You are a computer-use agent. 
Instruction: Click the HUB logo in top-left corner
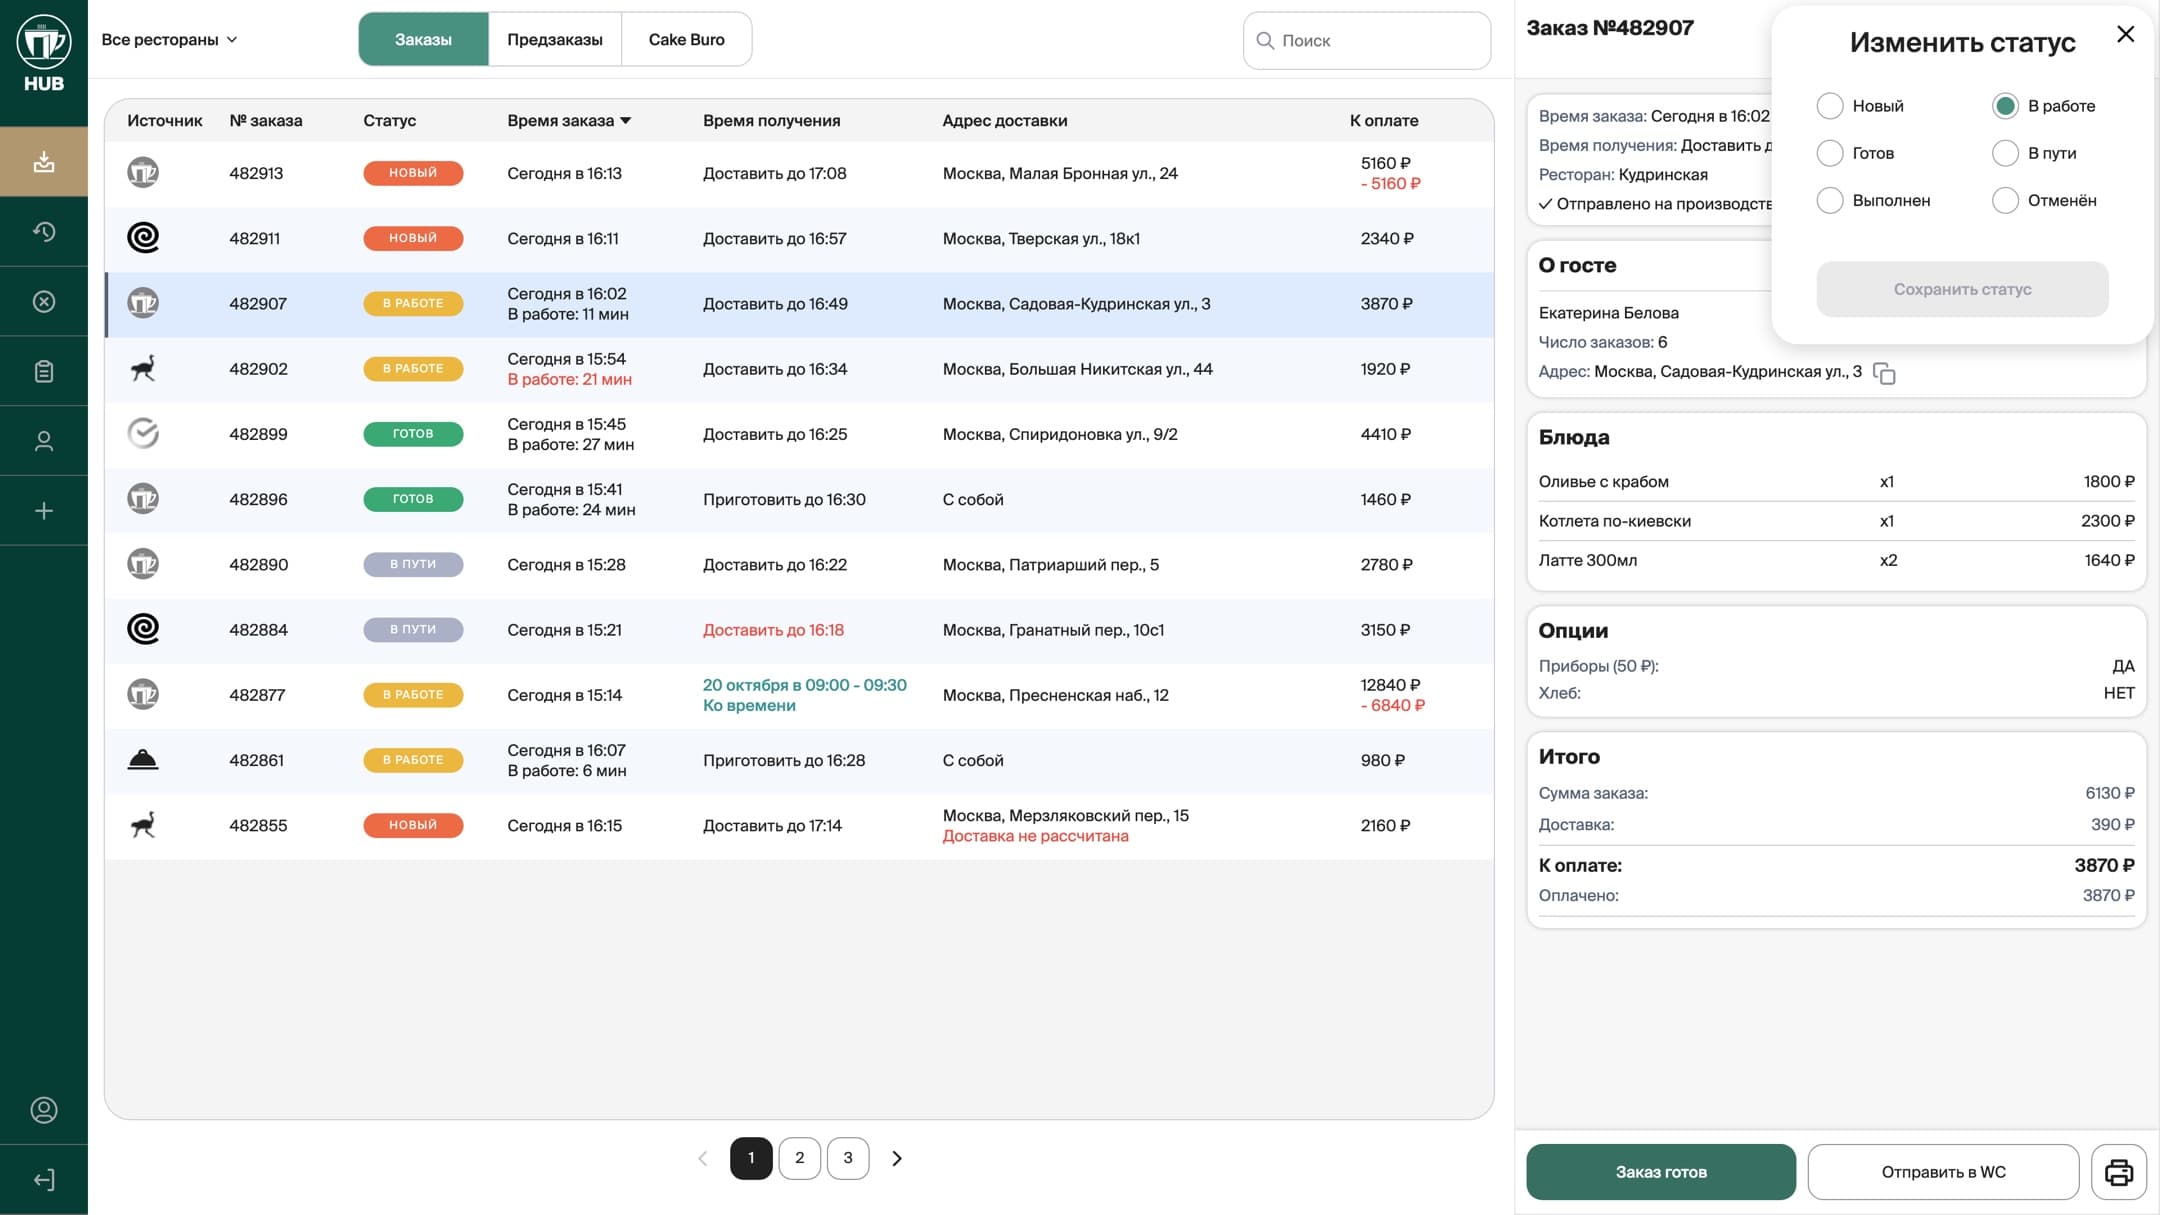[x=44, y=55]
